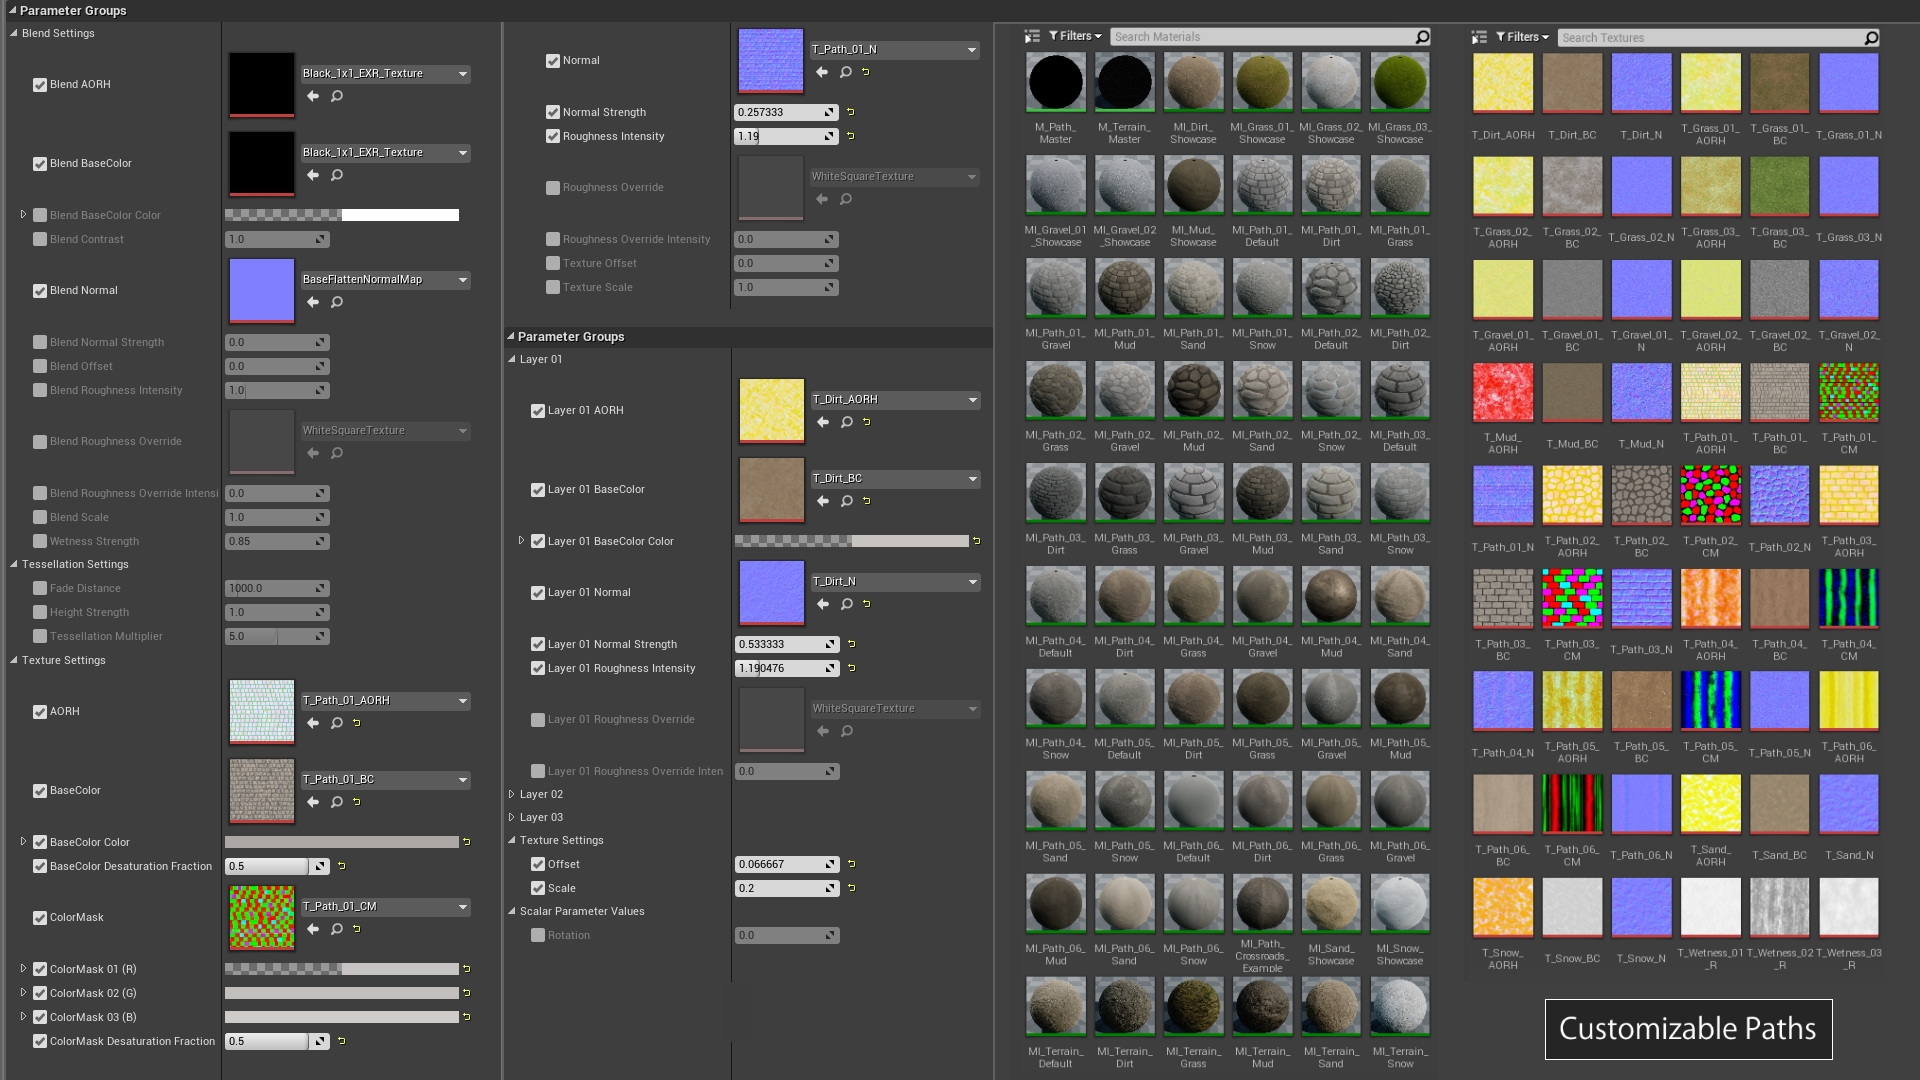Expand Blend BaseColor Color sub-section
This screenshot has height=1080, width=1920.
point(24,215)
